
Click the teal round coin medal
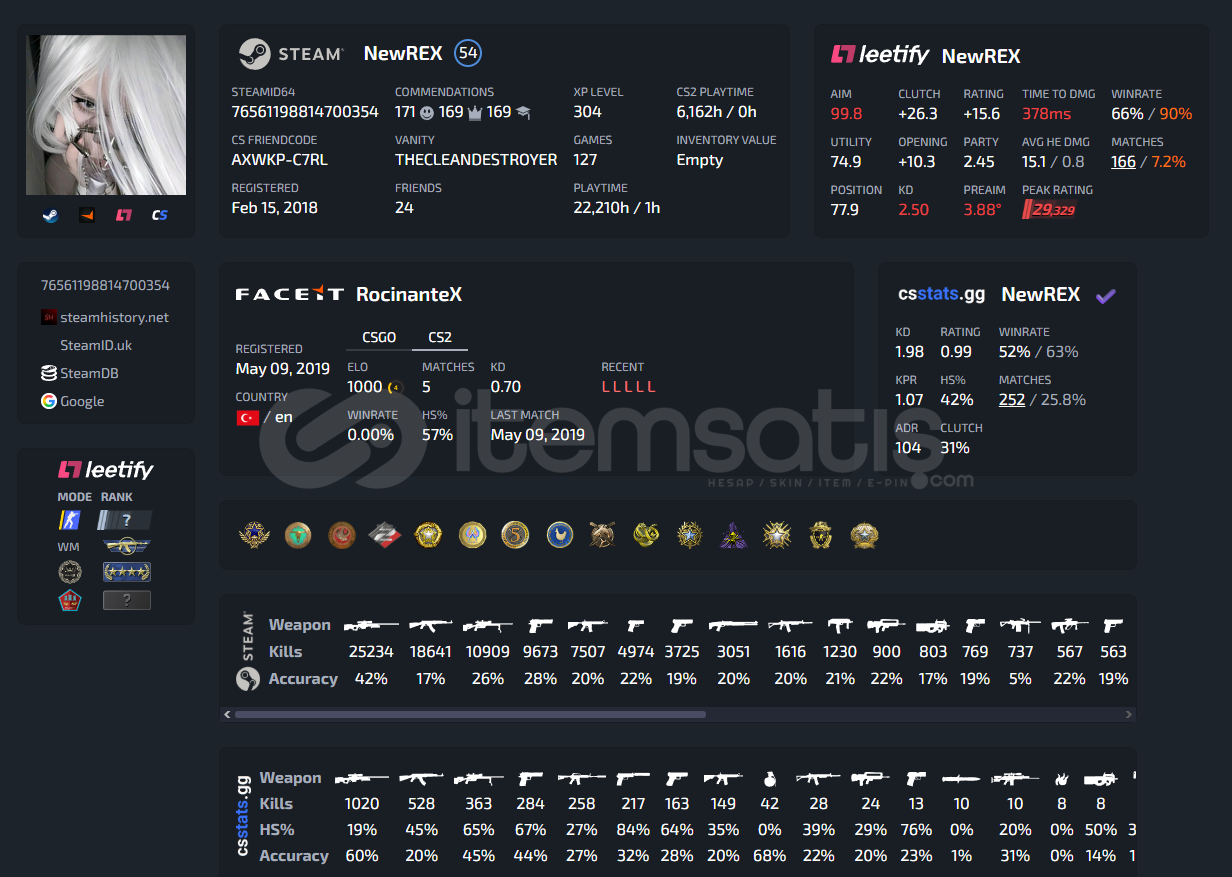coord(298,535)
